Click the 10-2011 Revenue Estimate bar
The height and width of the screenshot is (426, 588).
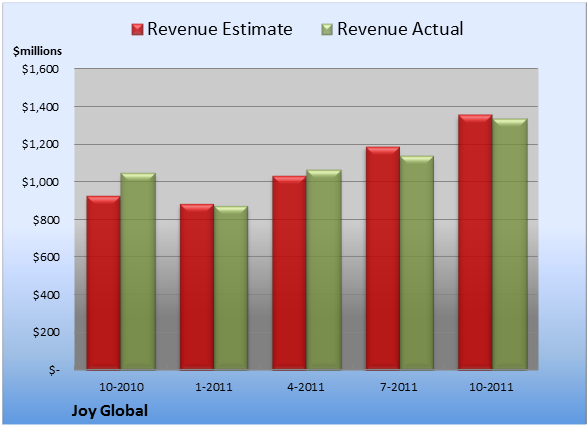point(476,242)
